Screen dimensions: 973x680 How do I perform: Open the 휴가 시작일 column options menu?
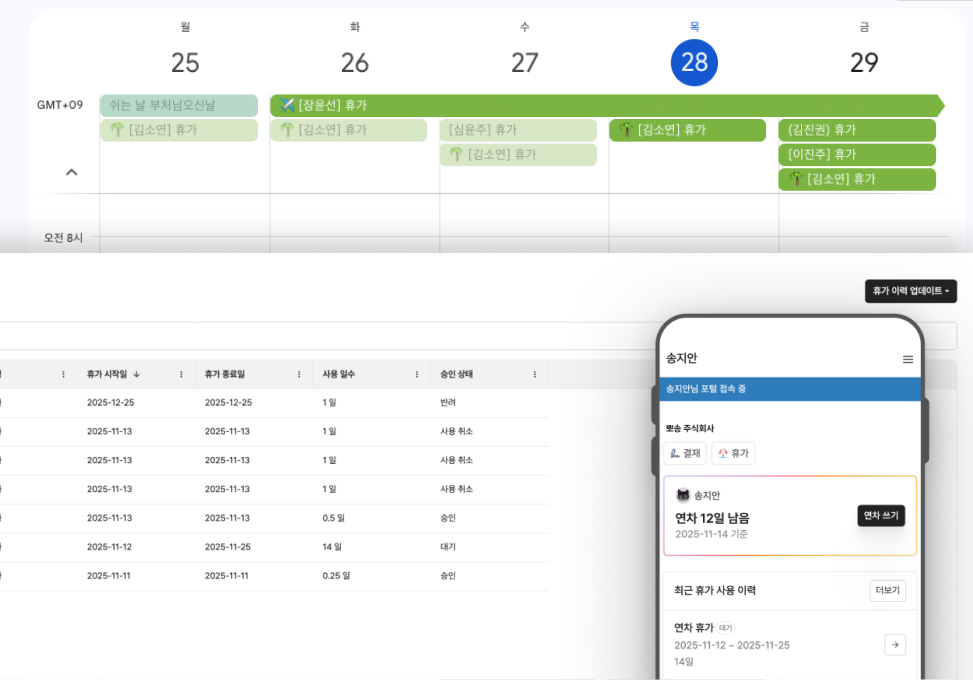click(181, 374)
